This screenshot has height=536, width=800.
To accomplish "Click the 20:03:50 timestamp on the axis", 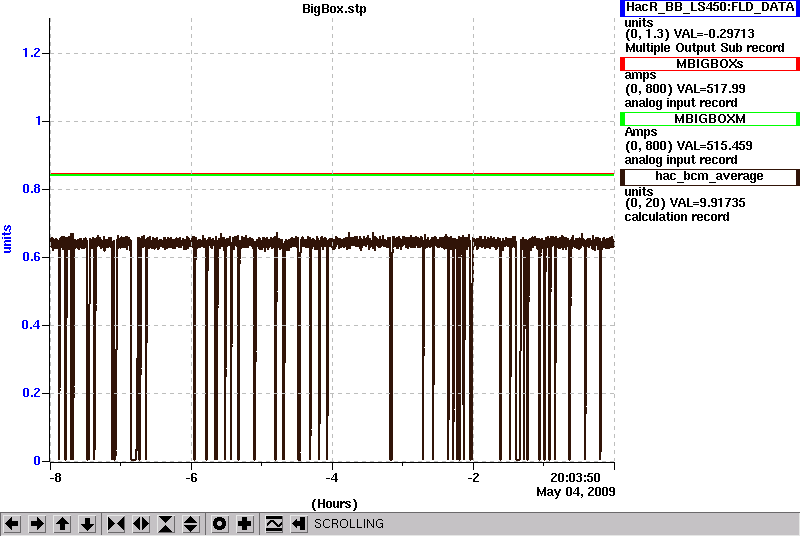I will [575, 478].
